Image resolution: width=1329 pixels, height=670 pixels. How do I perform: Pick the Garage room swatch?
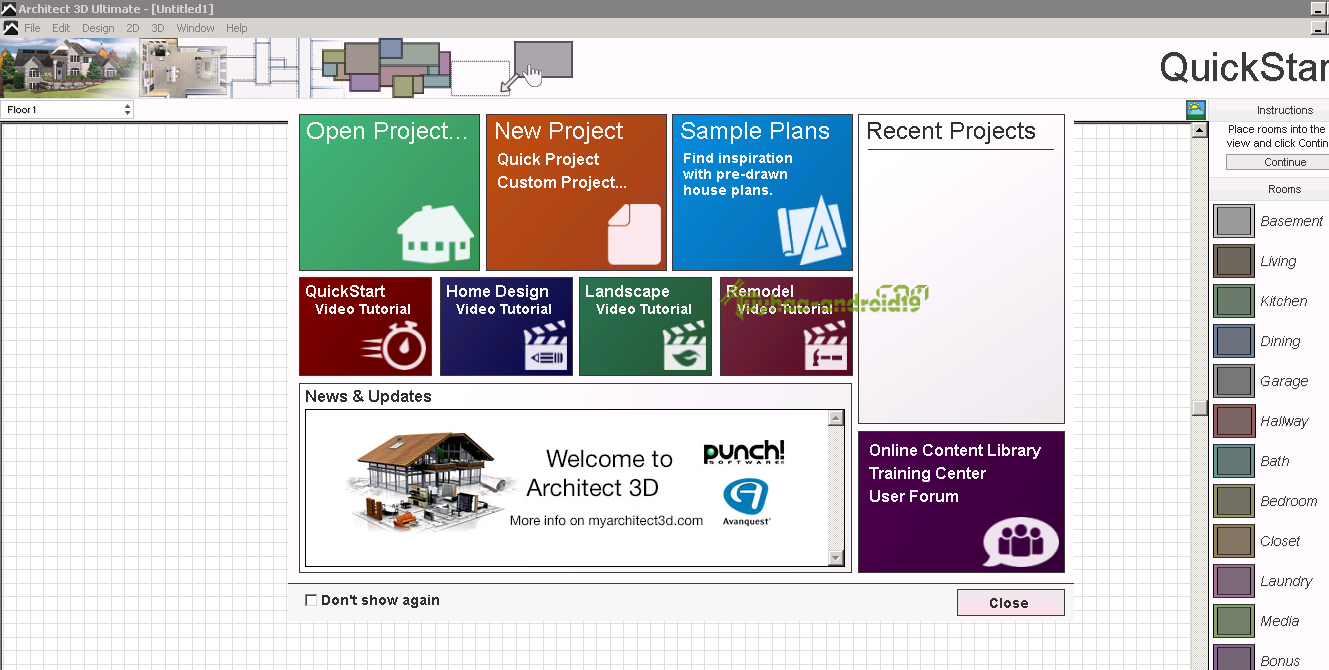tap(1234, 381)
